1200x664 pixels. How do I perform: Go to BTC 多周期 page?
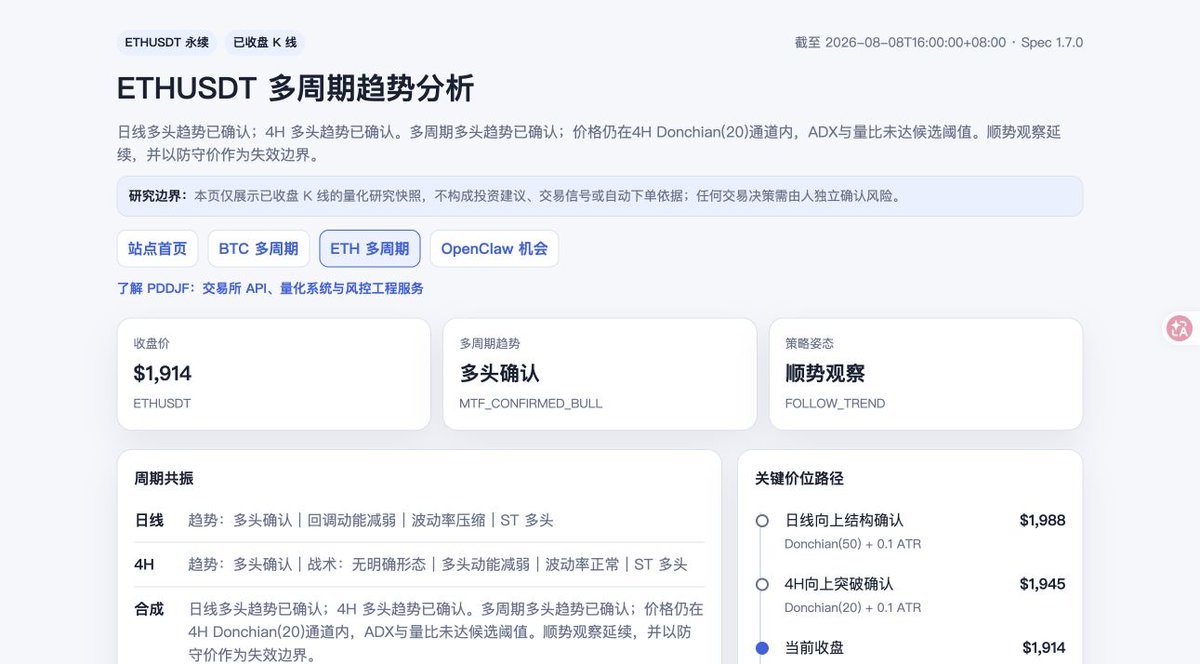pyautogui.click(x=259, y=249)
